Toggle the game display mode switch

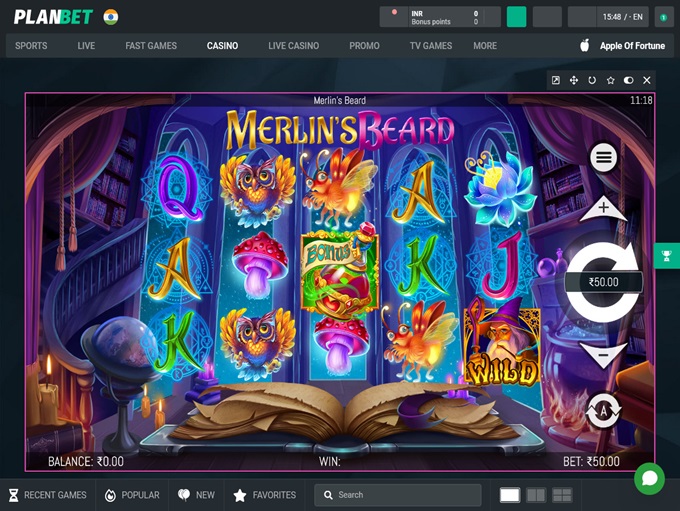tap(628, 80)
